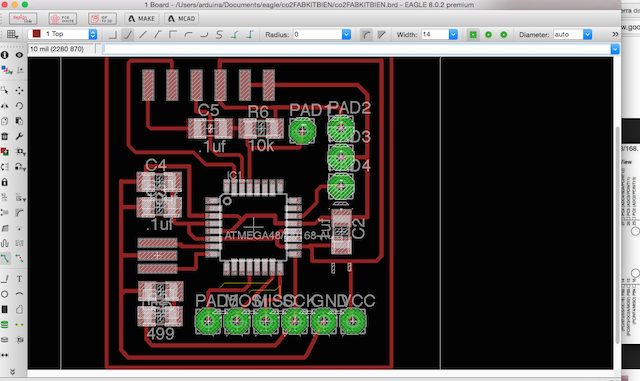Image resolution: width=640 pixels, height=381 pixels.
Task: Select the Lock tool
Action: [4, 182]
